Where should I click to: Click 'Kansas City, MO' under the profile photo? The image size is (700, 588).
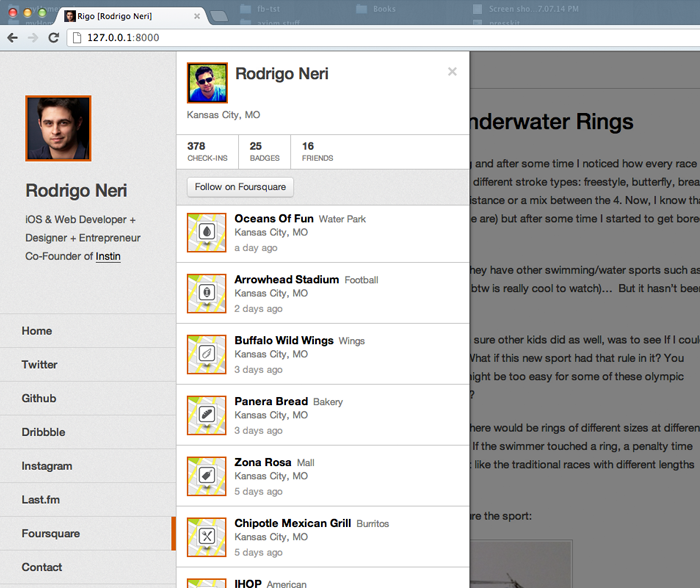tap(223, 115)
